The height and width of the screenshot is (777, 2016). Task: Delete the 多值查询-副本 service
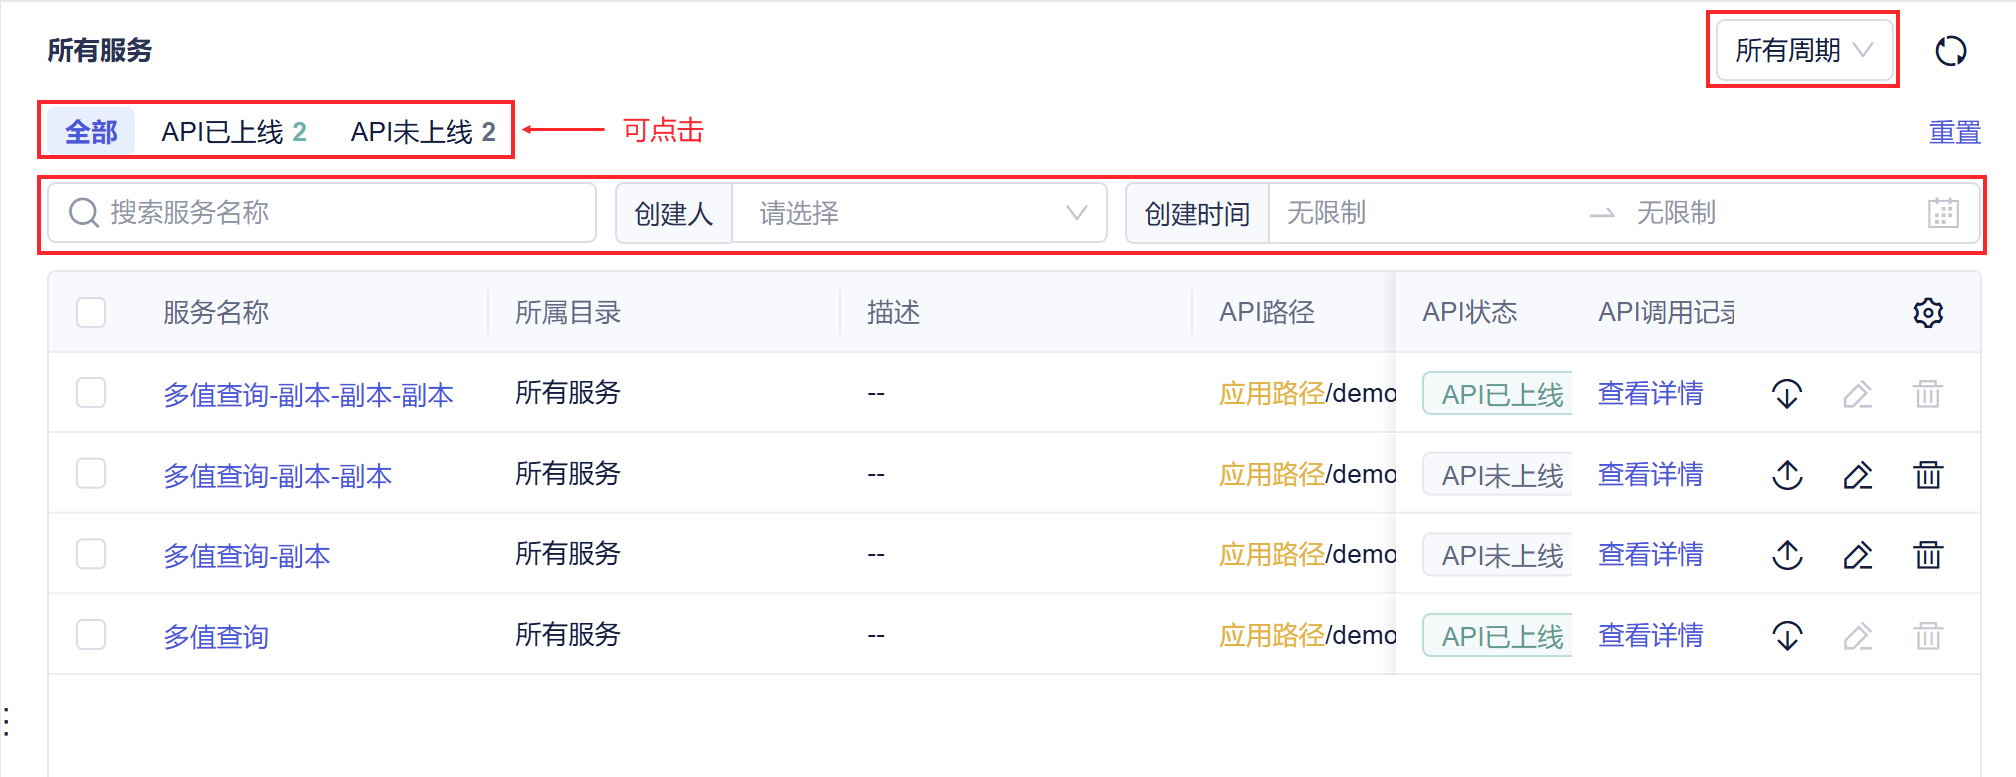pyautogui.click(x=1928, y=555)
